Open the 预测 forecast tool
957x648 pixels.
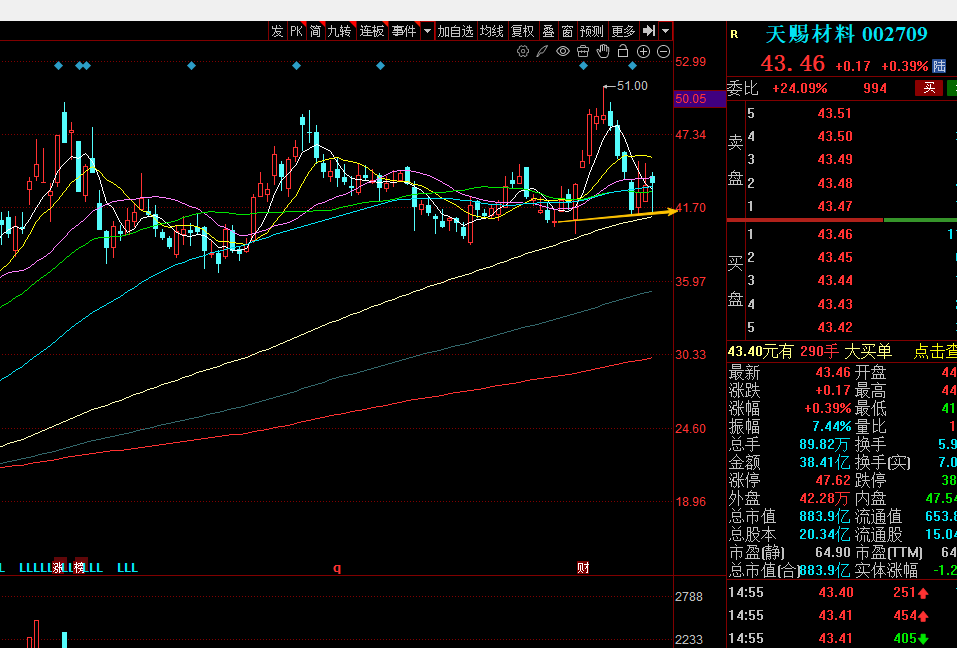[591, 31]
